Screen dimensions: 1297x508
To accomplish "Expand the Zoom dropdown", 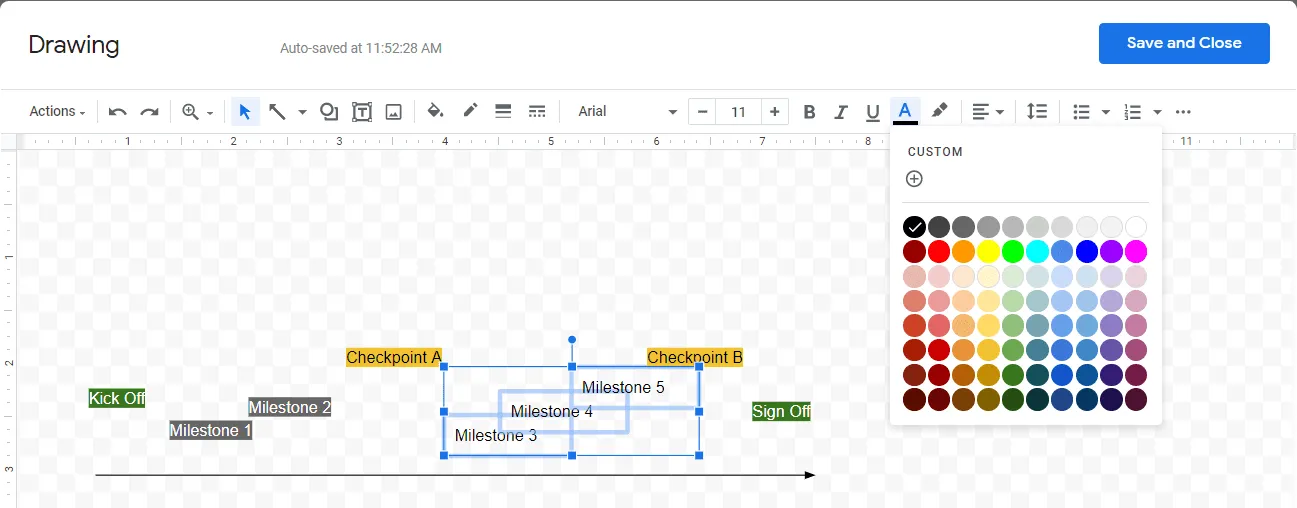I will click(x=197, y=111).
